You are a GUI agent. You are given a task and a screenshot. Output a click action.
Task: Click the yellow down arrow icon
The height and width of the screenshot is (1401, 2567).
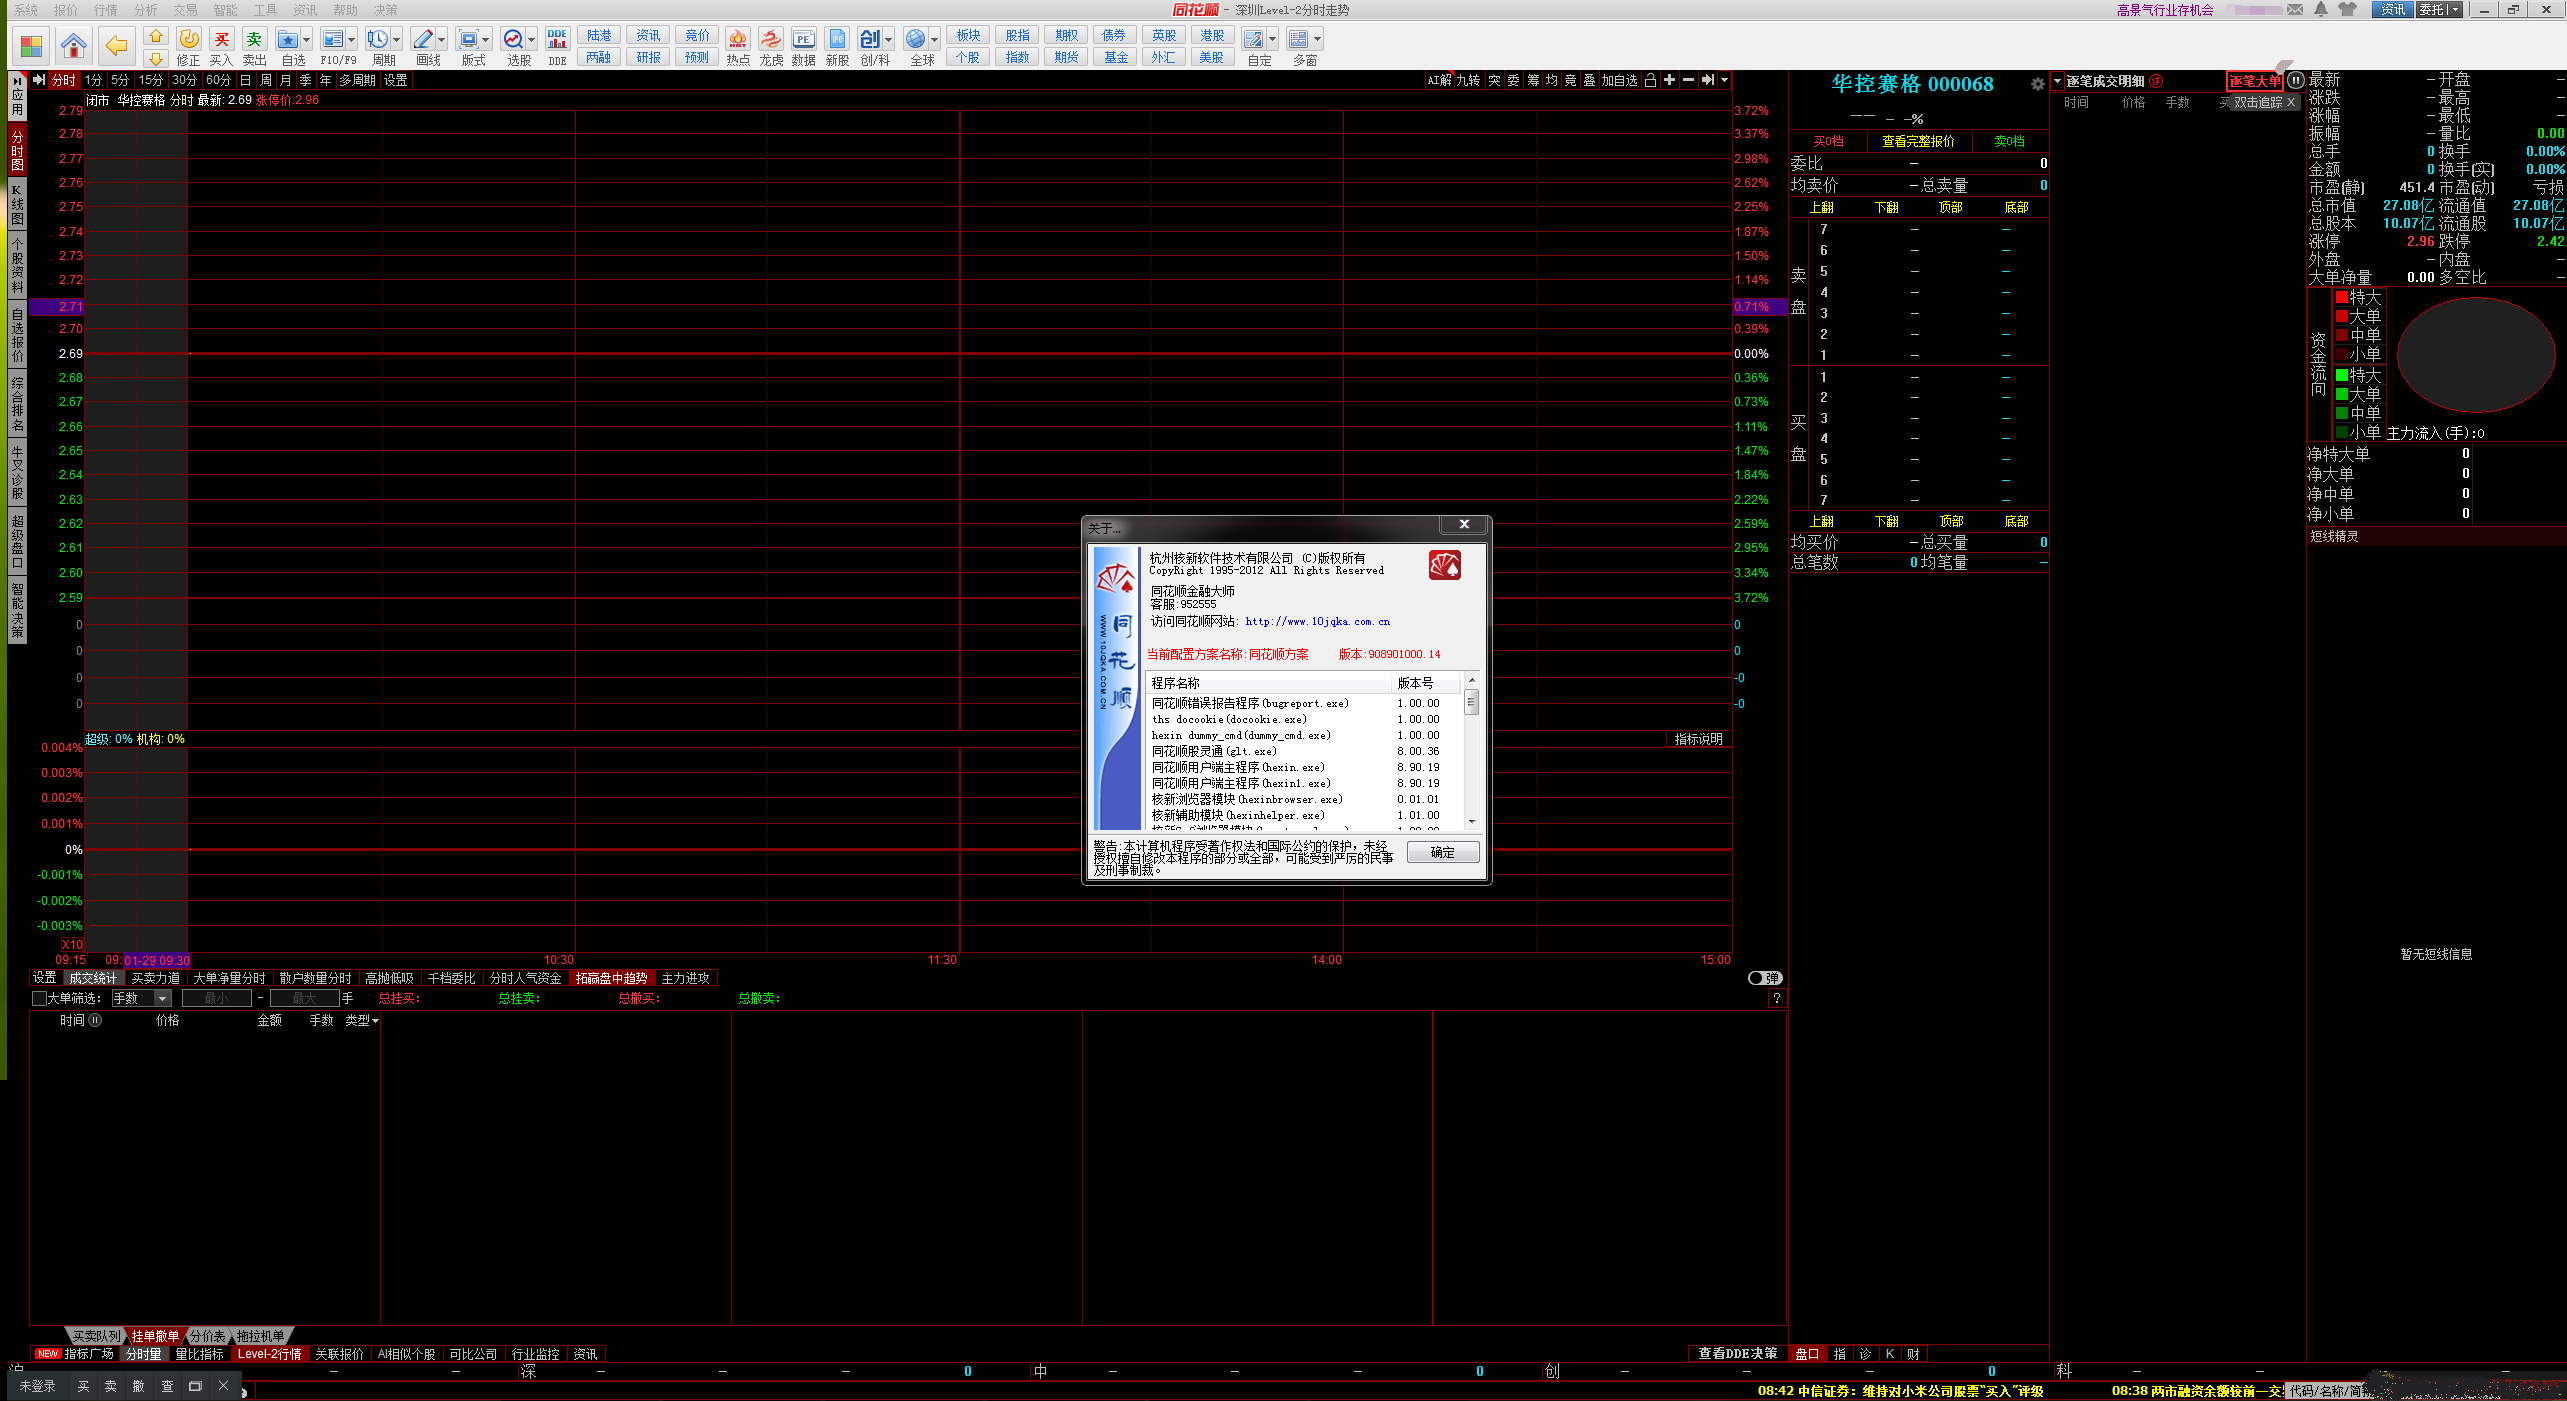pos(155,58)
